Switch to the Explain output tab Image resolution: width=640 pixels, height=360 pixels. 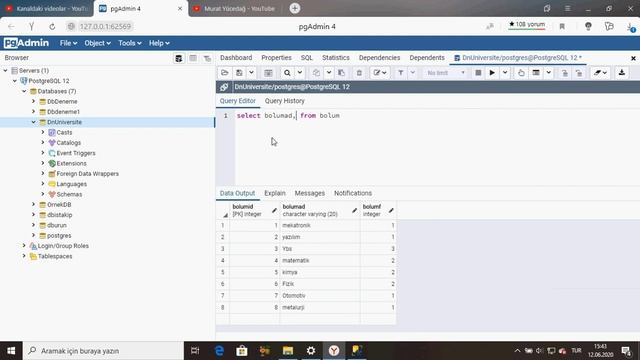(275, 193)
